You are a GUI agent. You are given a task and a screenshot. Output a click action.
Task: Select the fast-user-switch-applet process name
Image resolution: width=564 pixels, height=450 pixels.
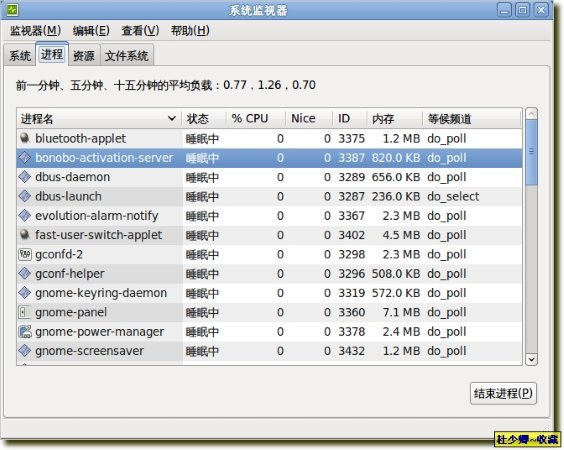click(x=99, y=235)
